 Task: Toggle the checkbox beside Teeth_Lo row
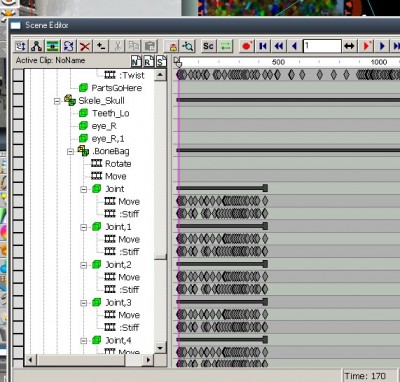(x=18, y=113)
